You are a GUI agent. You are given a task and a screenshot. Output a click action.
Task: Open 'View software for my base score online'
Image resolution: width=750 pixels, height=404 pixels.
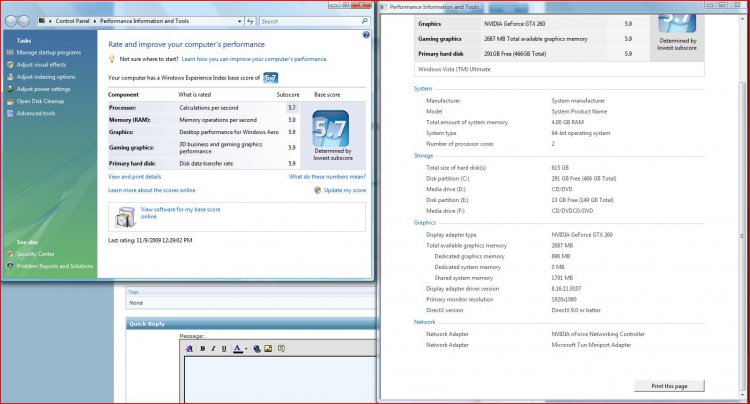click(180, 213)
